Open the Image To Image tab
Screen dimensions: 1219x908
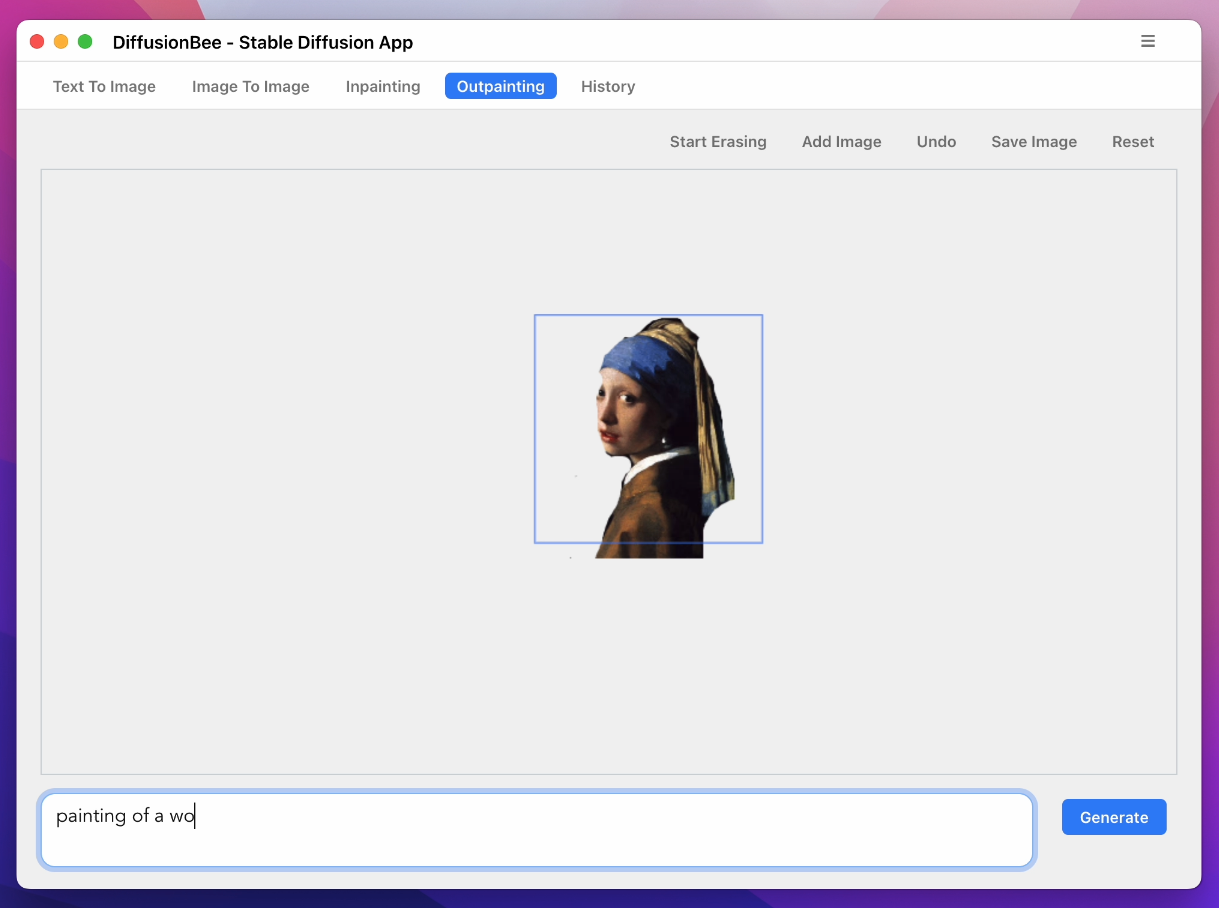pyautogui.click(x=251, y=87)
